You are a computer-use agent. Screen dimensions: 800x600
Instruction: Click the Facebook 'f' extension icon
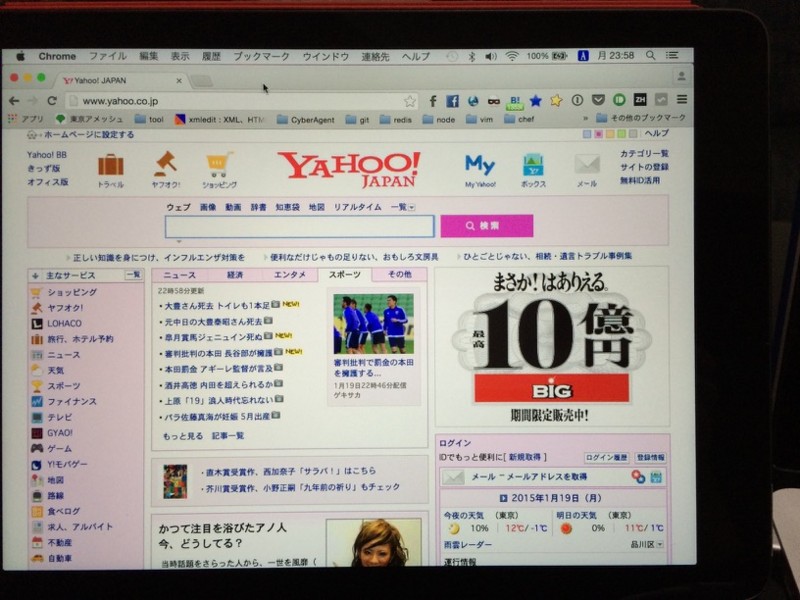point(433,101)
